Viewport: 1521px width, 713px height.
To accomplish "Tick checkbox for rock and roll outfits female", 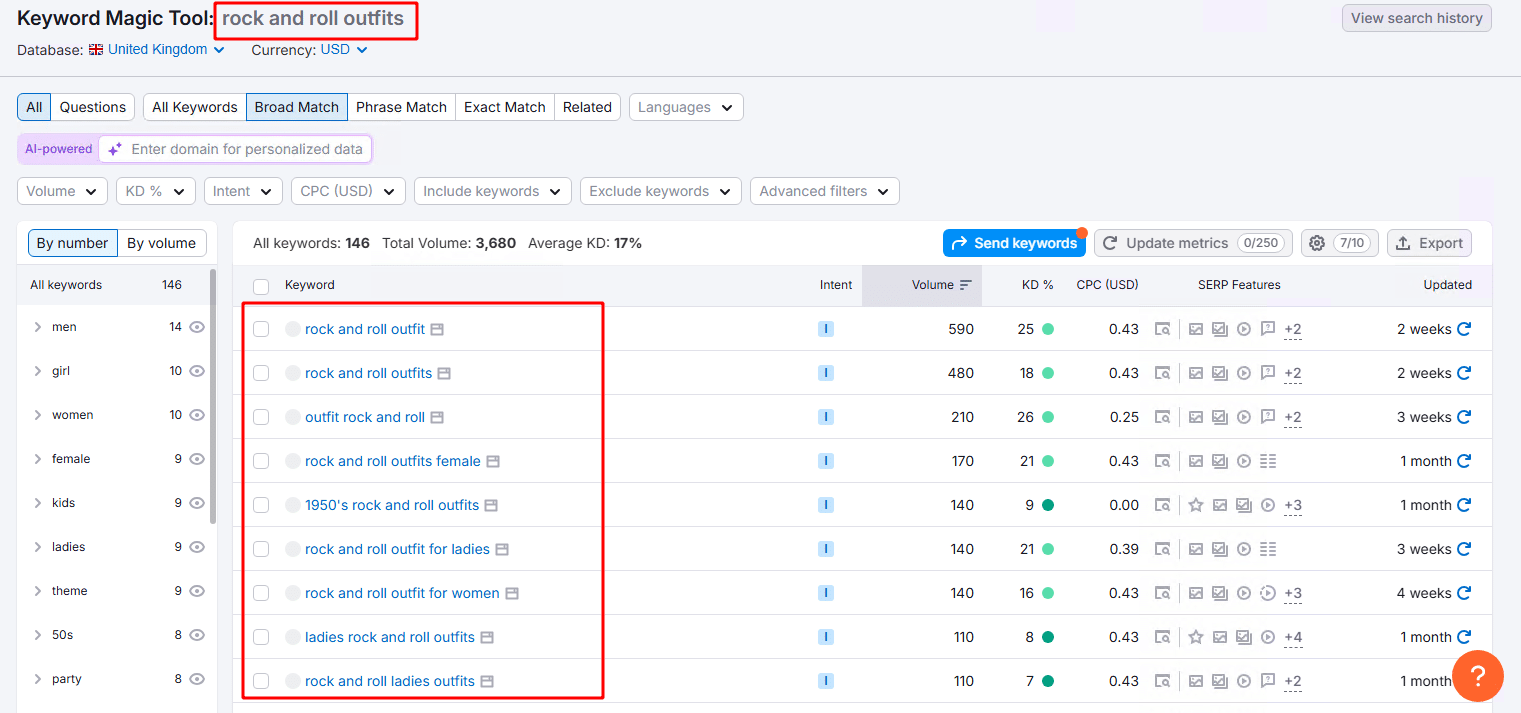I will coord(261,461).
